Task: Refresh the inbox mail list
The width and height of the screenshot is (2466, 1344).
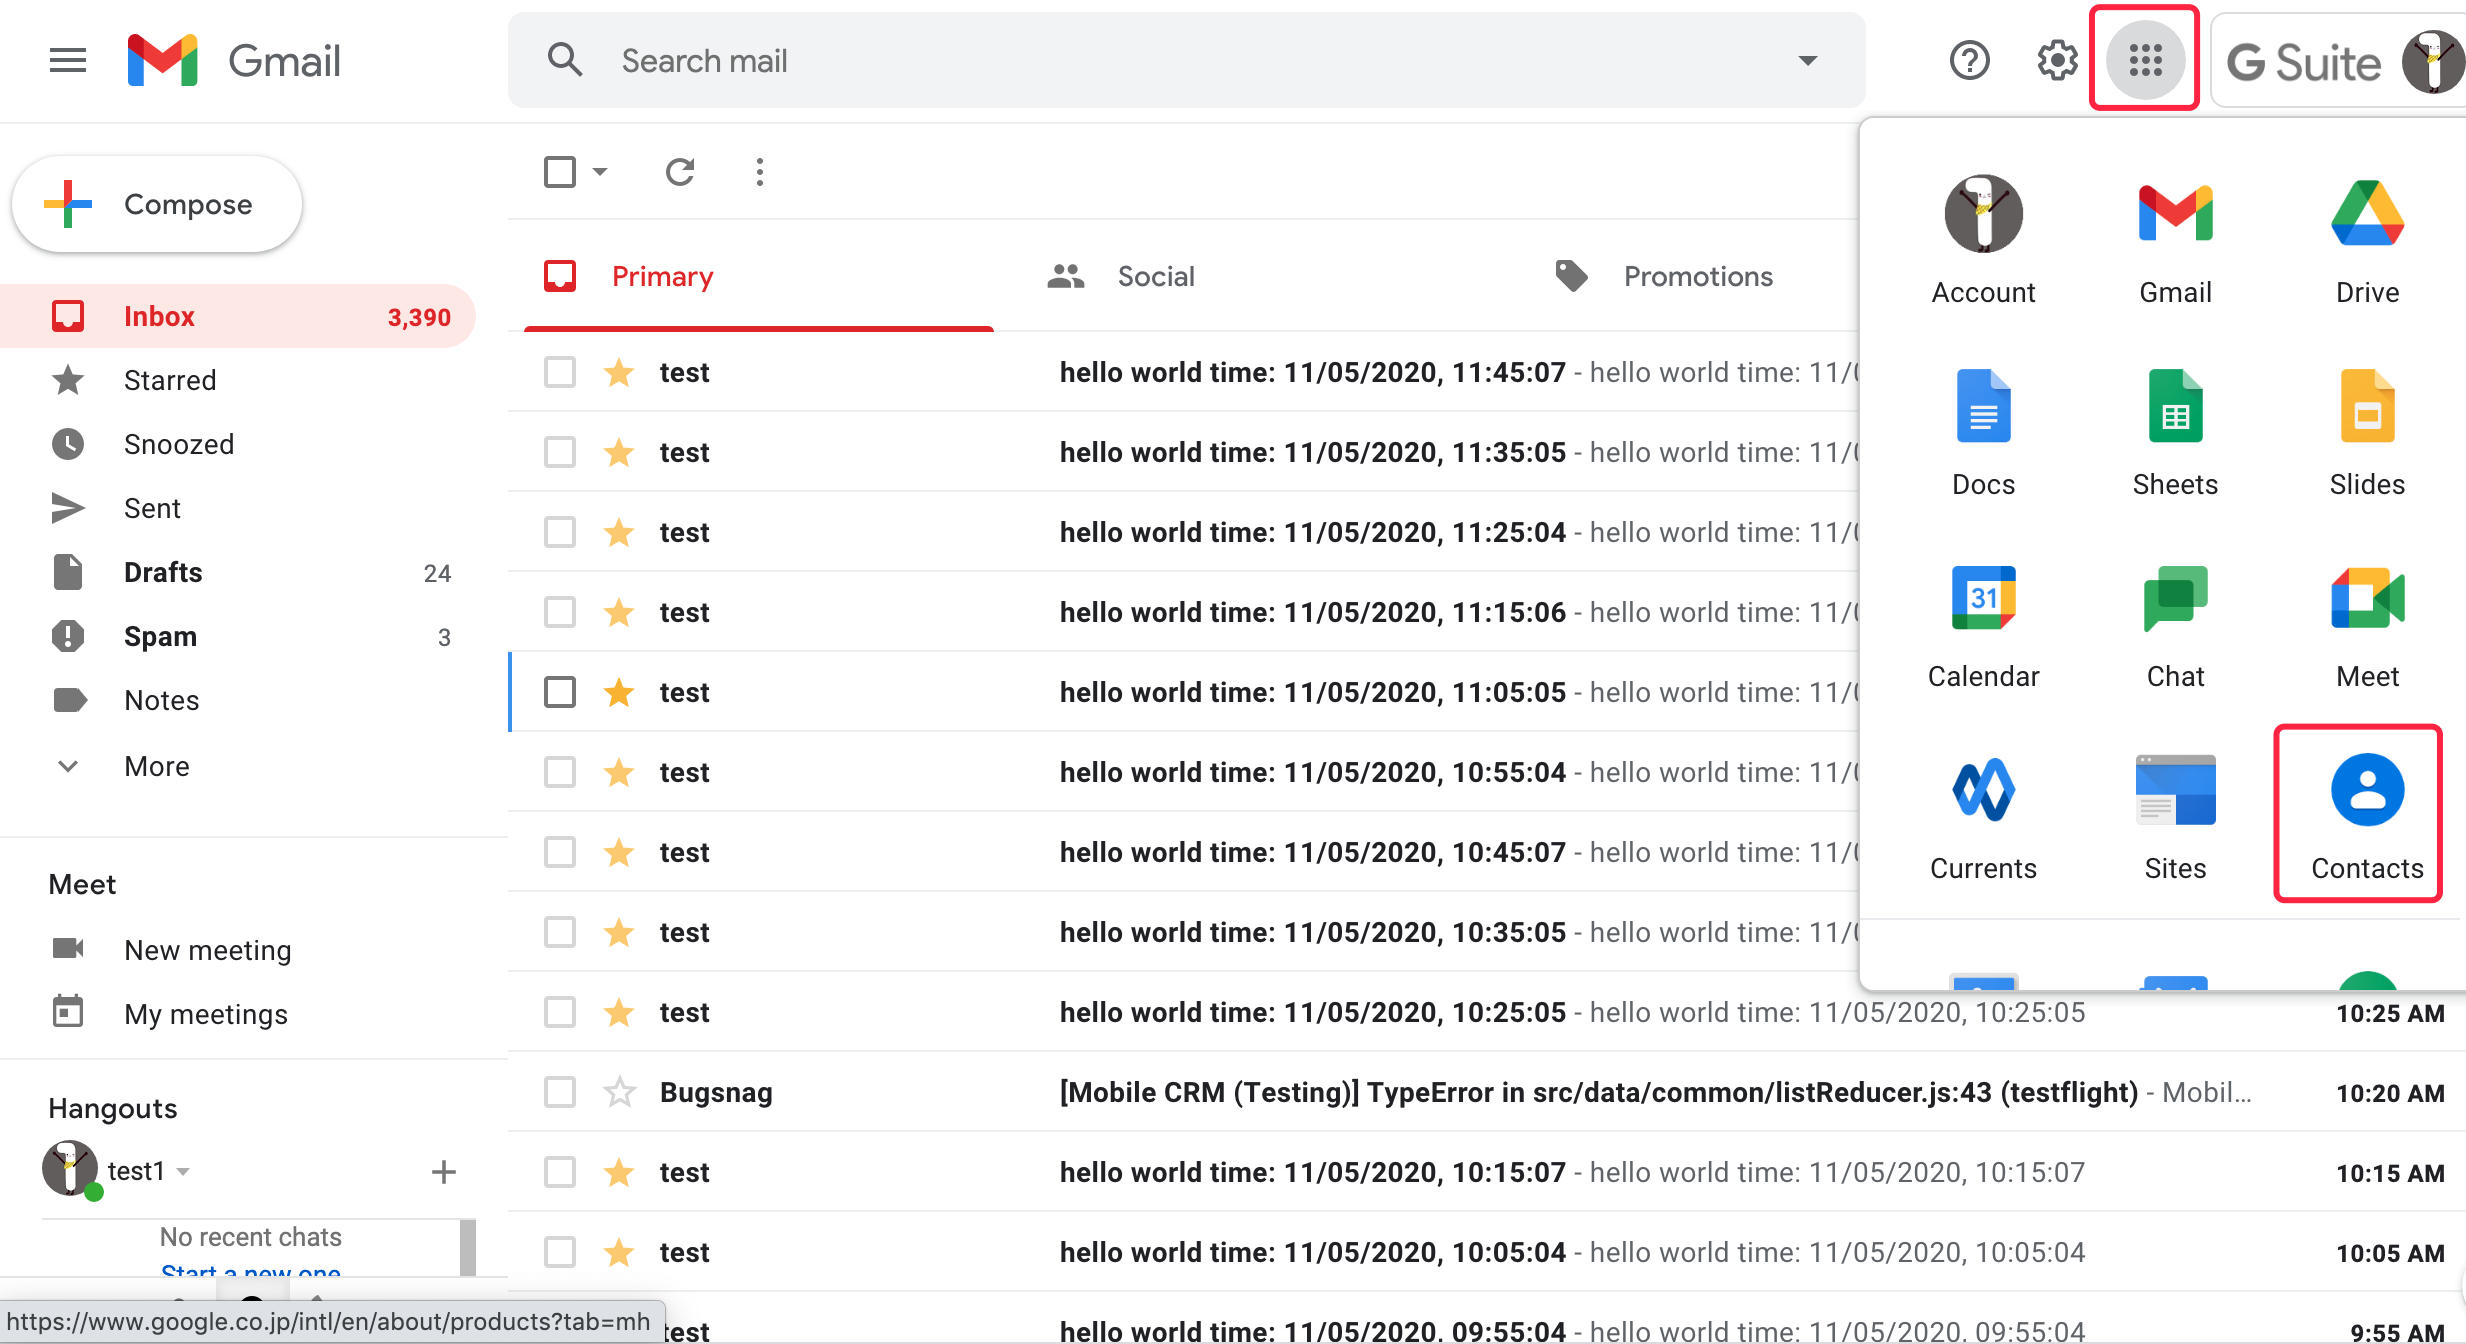Action: [680, 172]
